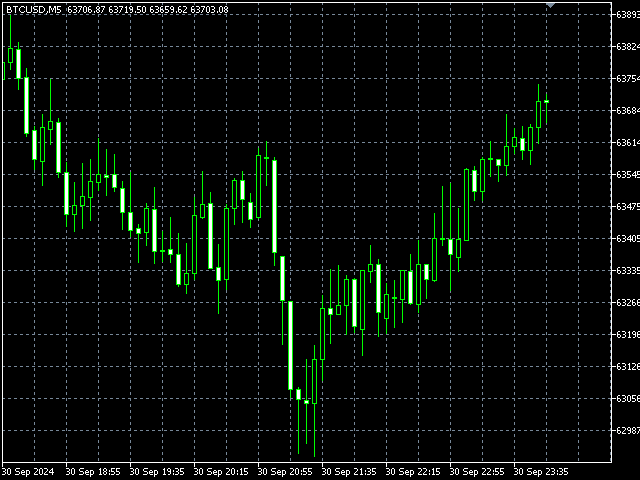640x480 pixels.
Task: Click the BTCUSD,M5 chart title text
Action: pyautogui.click(x=33, y=9)
